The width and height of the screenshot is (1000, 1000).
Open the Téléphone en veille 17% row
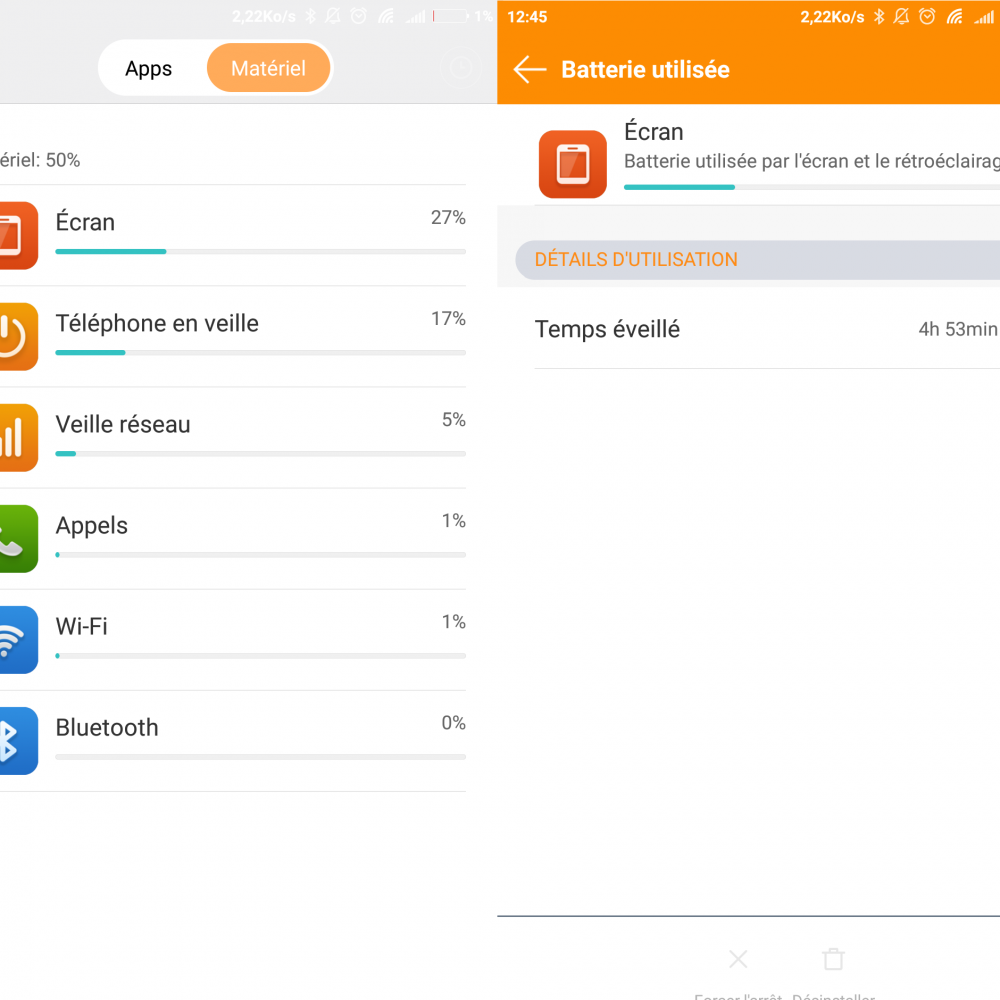click(x=233, y=337)
